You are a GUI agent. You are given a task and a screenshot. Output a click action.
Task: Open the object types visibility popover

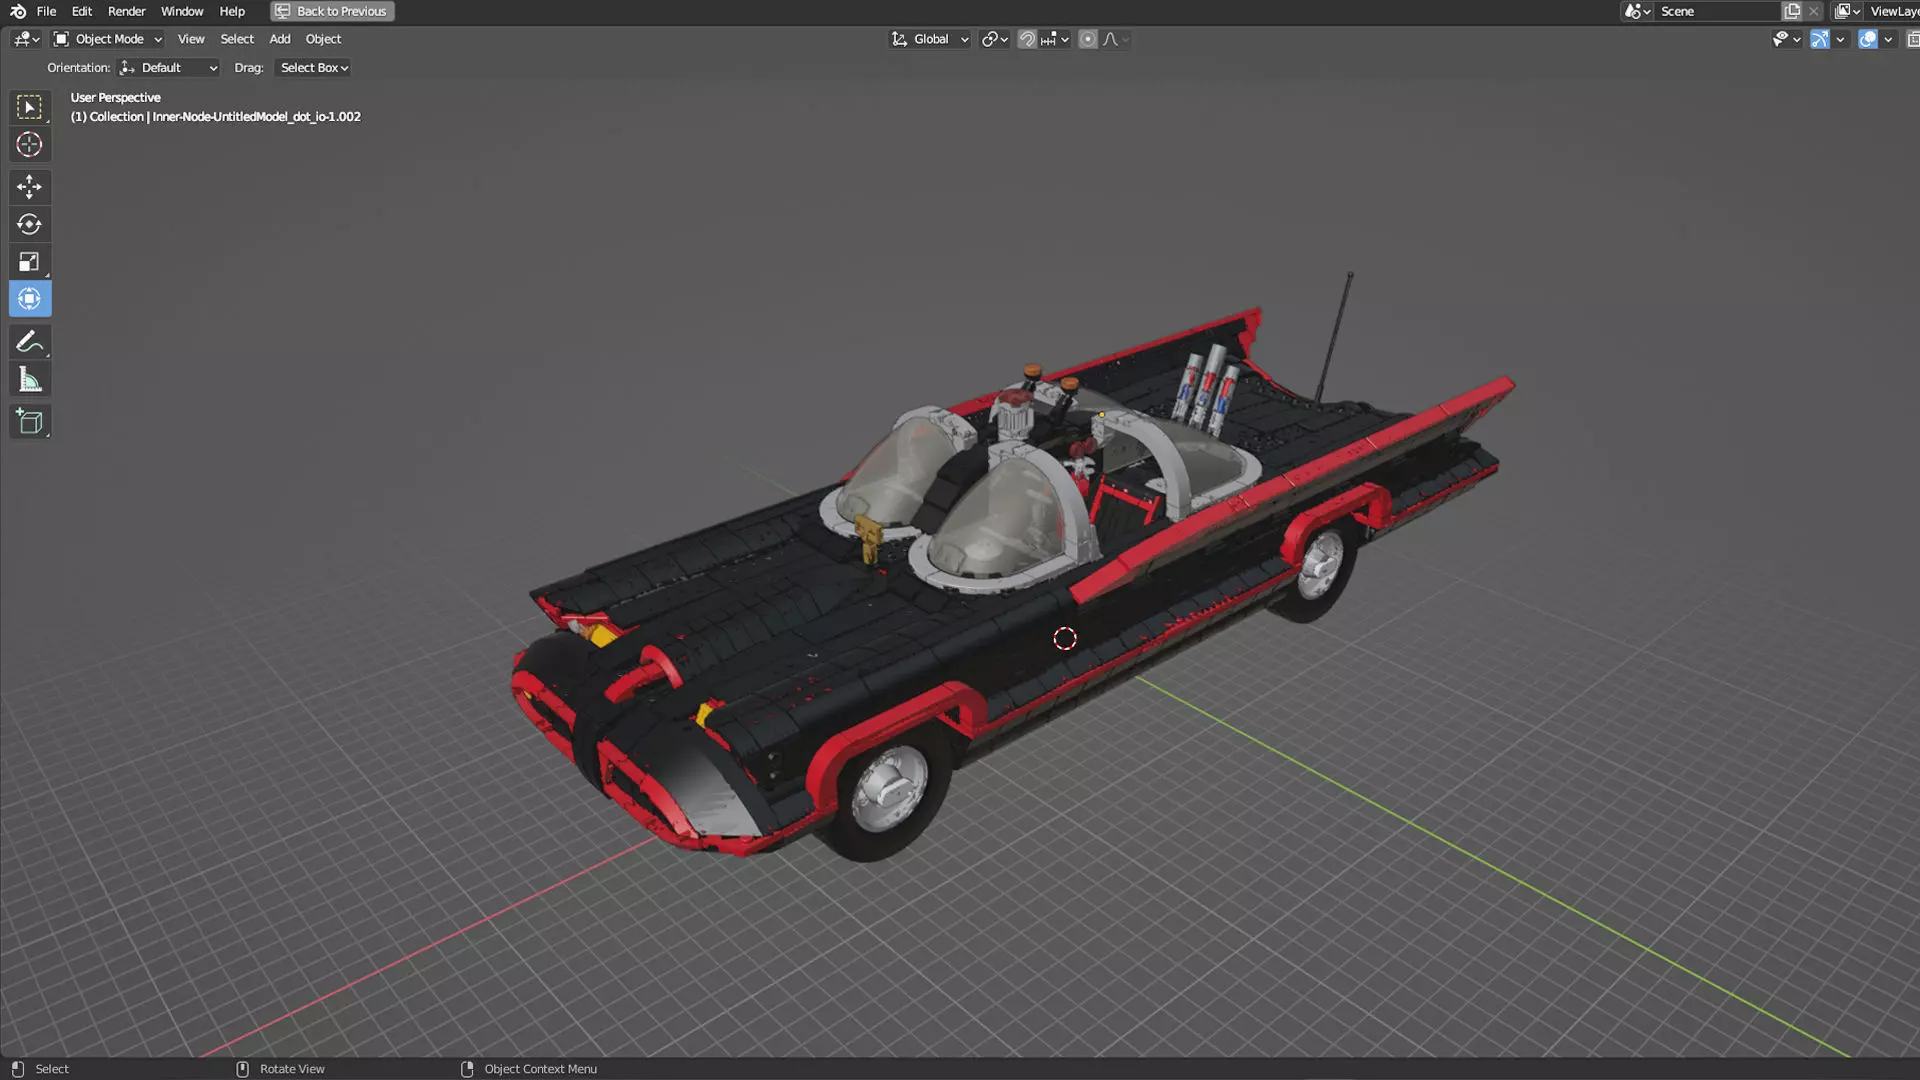[1787, 39]
